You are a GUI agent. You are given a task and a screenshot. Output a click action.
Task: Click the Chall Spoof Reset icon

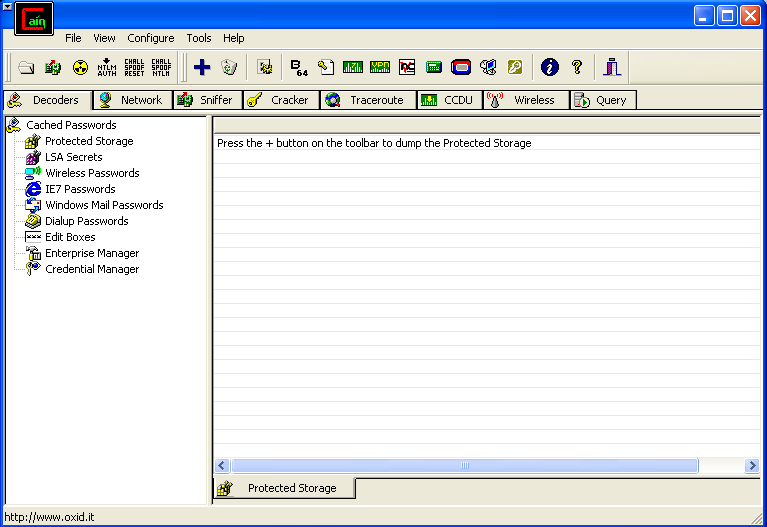tap(134, 67)
